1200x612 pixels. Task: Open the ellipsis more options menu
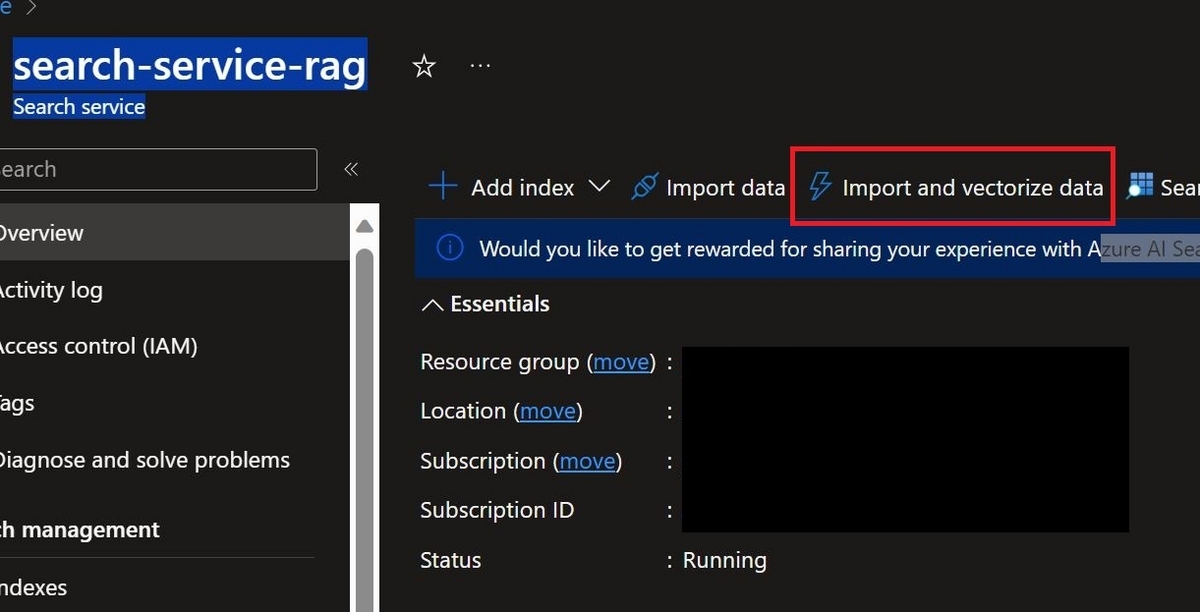(x=480, y=66)
